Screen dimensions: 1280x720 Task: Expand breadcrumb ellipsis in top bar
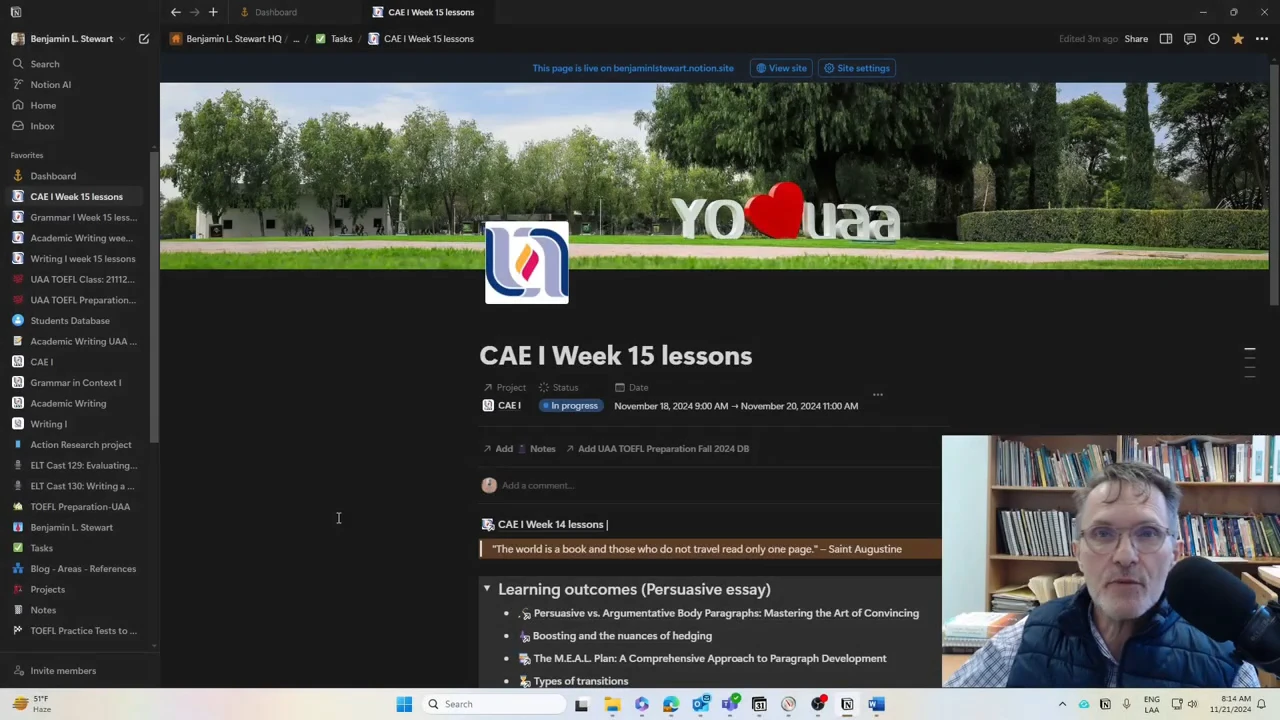click(296, 39)
